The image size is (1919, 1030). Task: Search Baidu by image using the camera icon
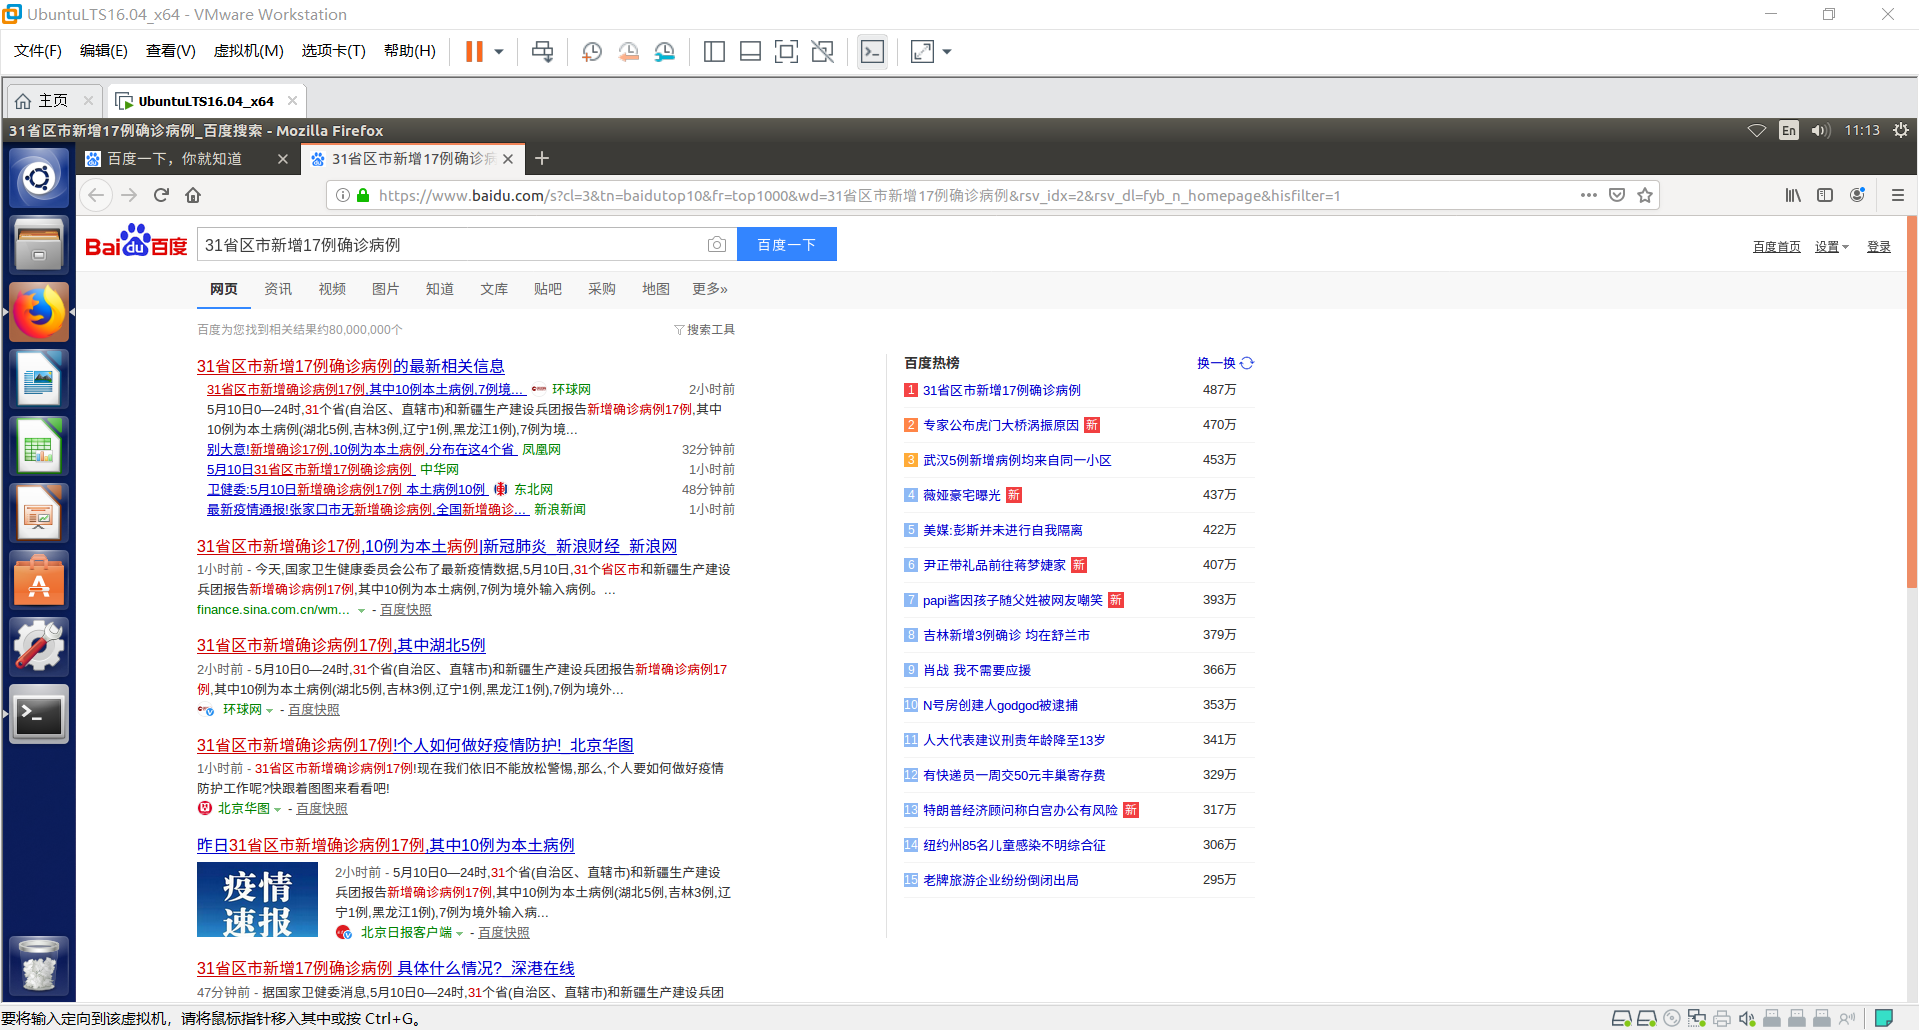(x=716, y=243)
